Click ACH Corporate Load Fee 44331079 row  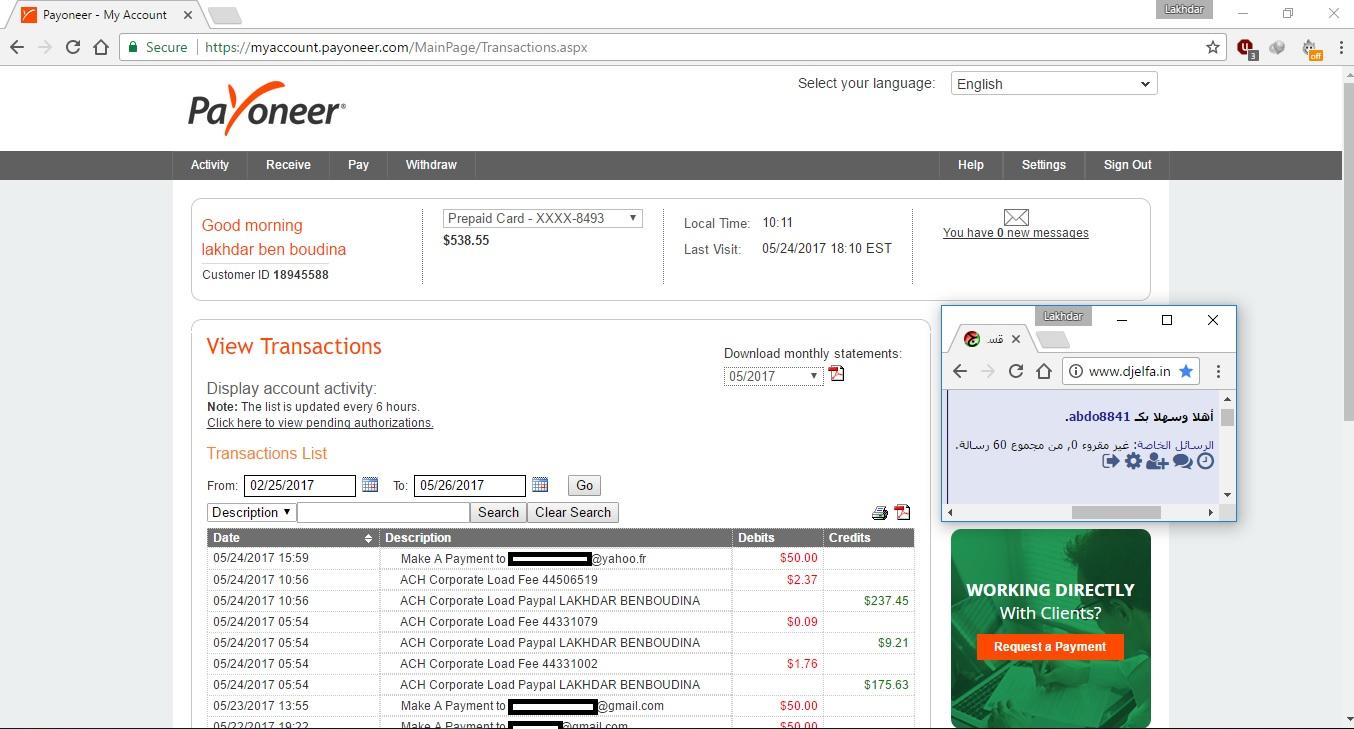561,622
